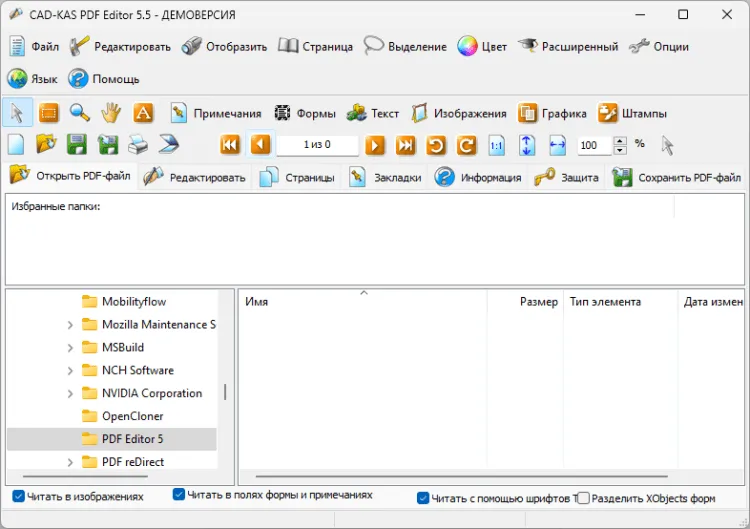Expand the NCH Software folder

click(70, 371)
